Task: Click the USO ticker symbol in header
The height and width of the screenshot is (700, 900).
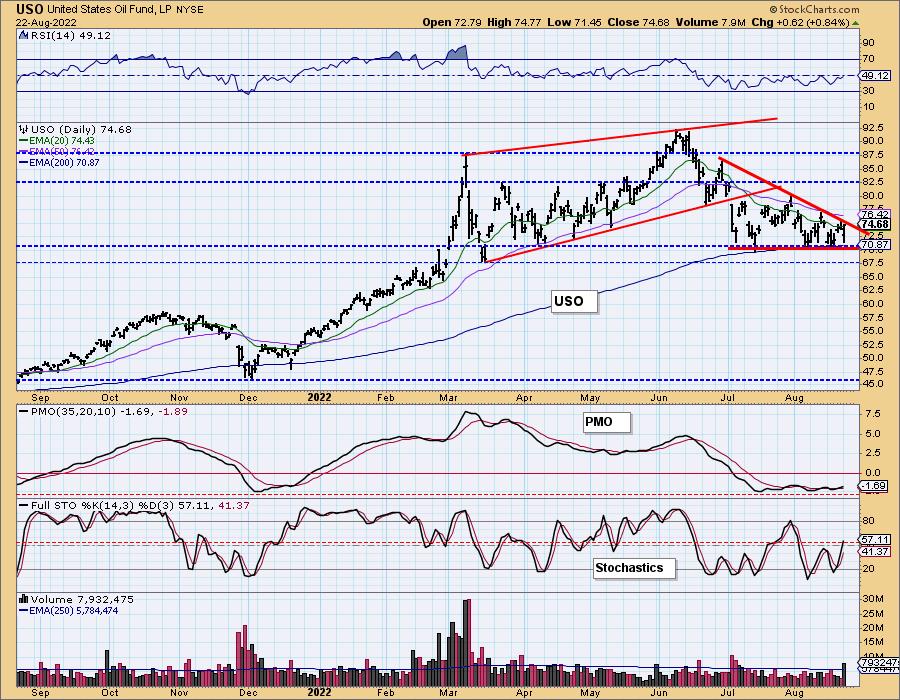Action: [30, 9]
